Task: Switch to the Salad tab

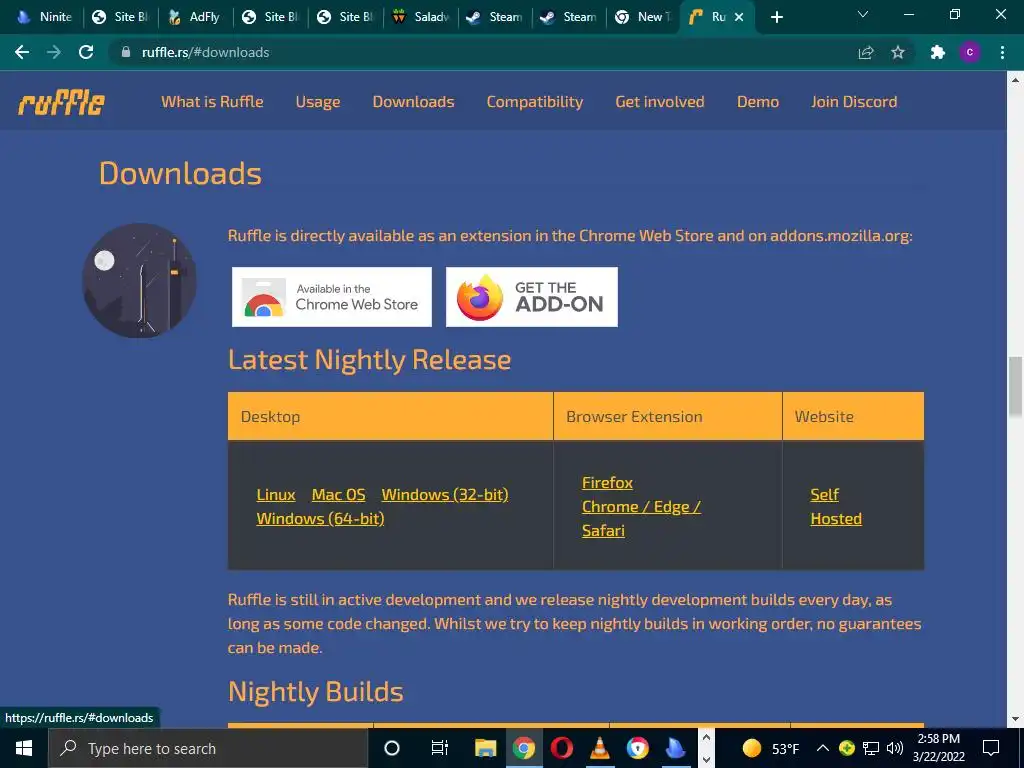Action: pos(421,17)
